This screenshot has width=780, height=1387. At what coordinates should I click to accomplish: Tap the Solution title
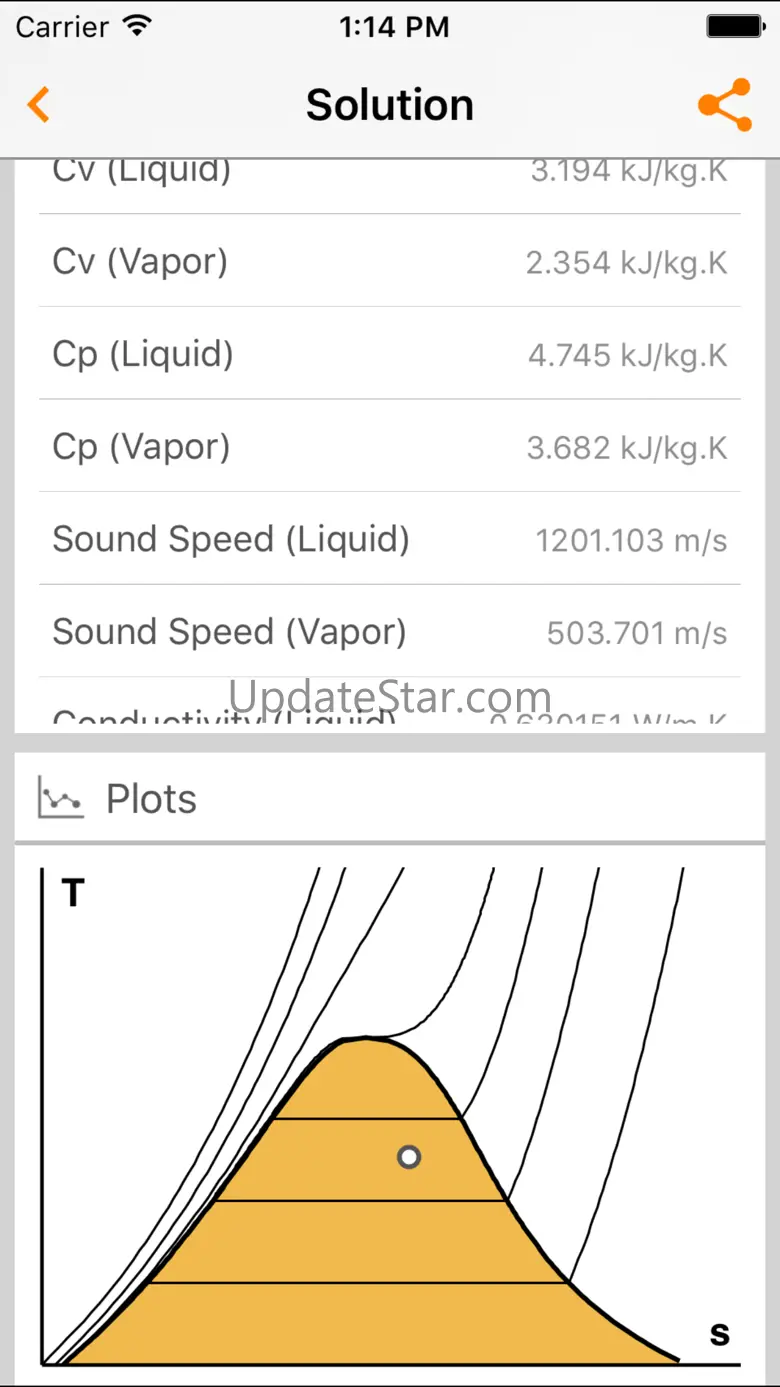pyautogui.click(x=390, y=105)
